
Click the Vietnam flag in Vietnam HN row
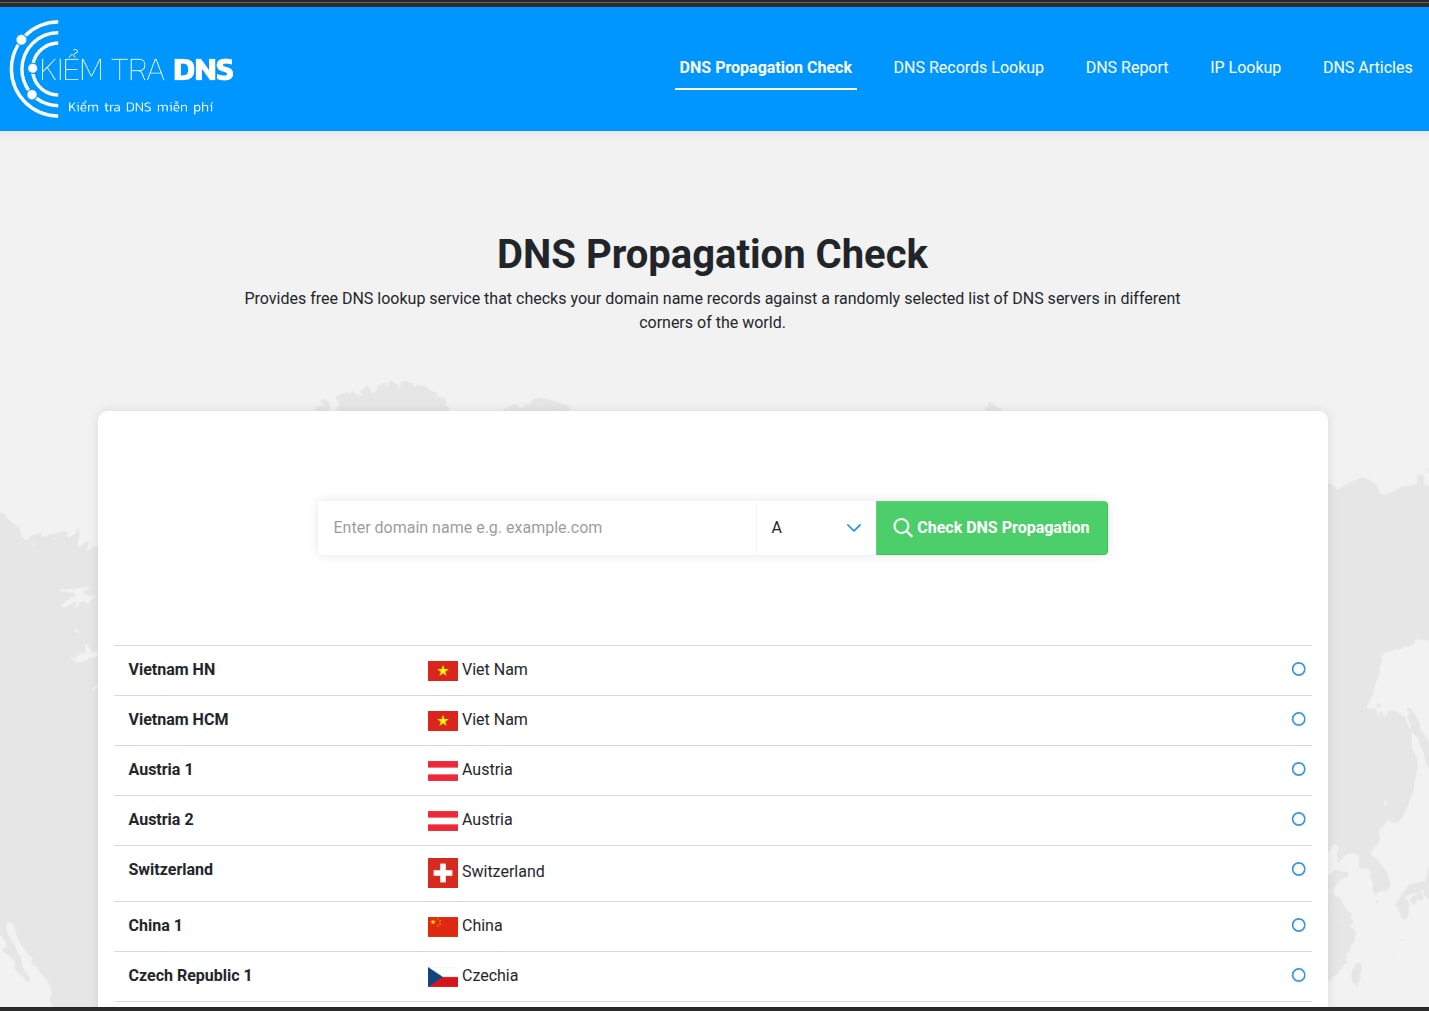(442, 671)
